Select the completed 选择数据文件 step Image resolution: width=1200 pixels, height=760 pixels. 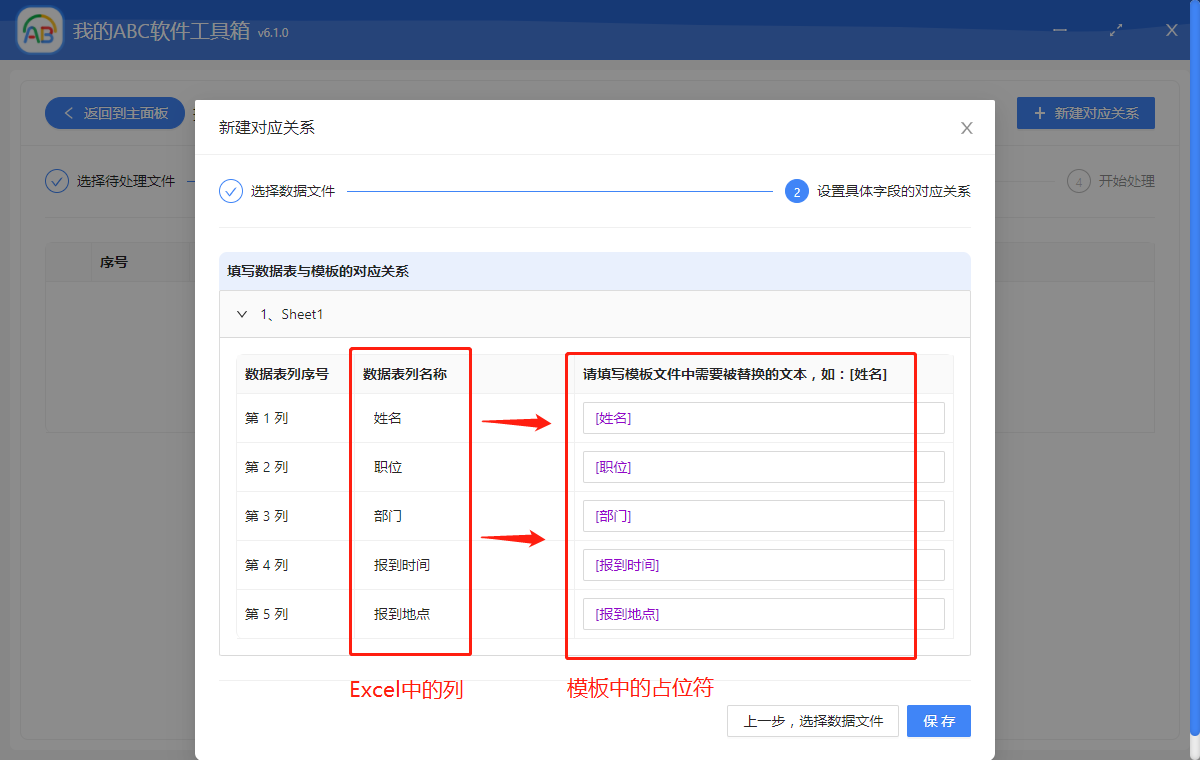tap(289, 190)
